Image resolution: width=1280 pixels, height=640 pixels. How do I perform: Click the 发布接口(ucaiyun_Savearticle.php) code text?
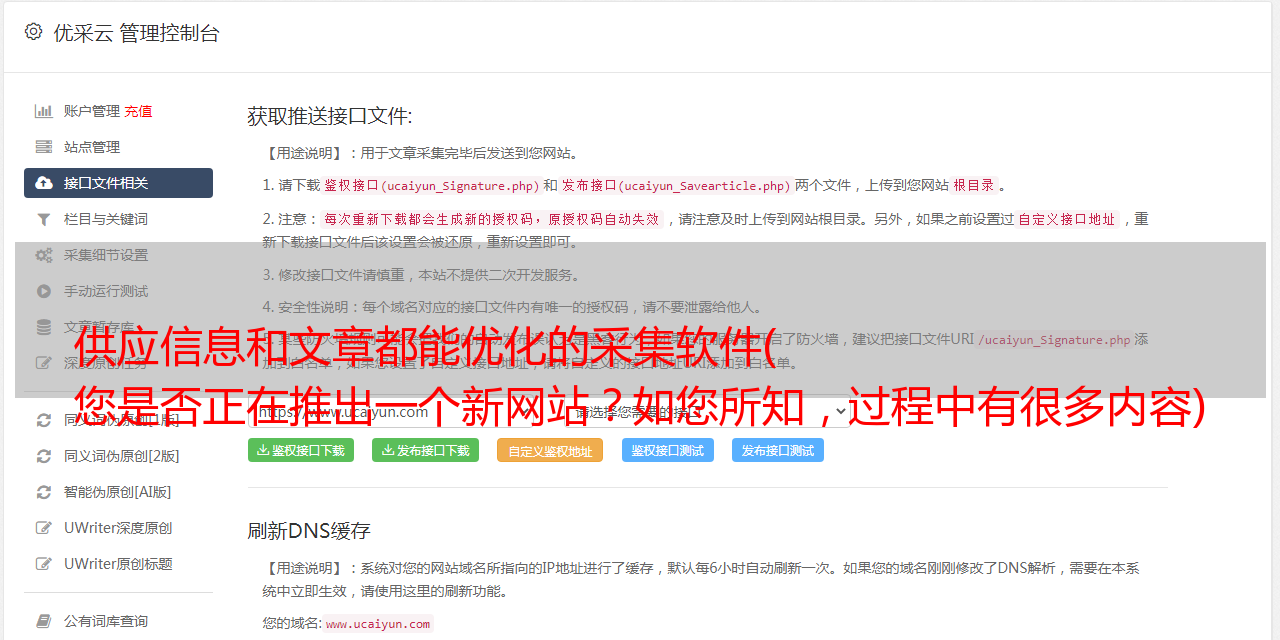676,185
